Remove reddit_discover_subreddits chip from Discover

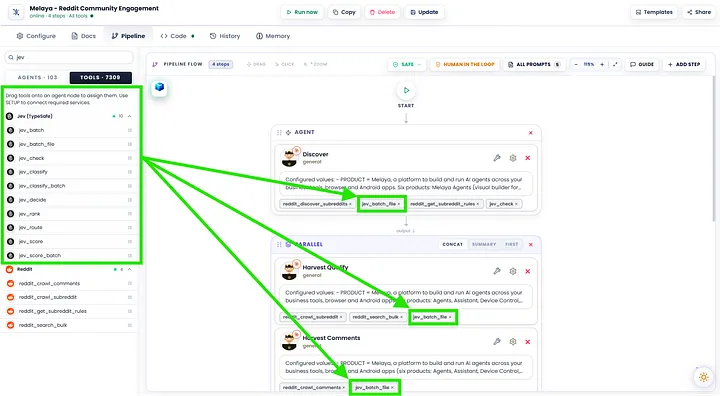click(350, 204)
